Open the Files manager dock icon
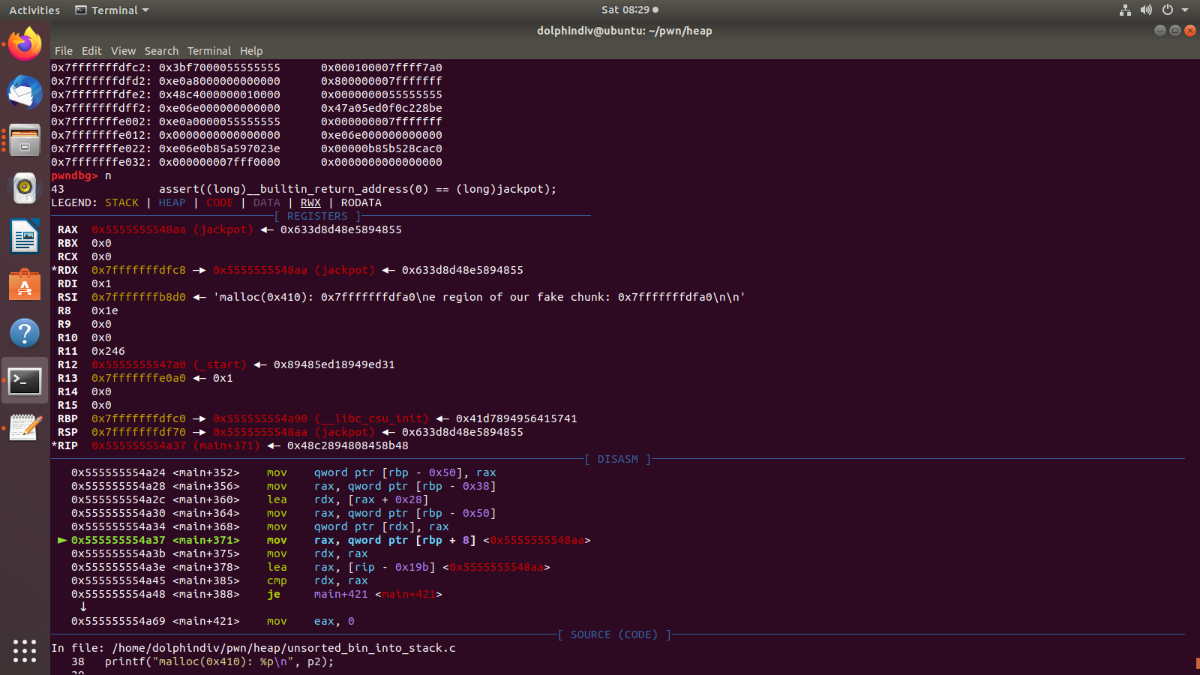The width and height of the screenshot is (1200, 675). click(x=25, y=139)
